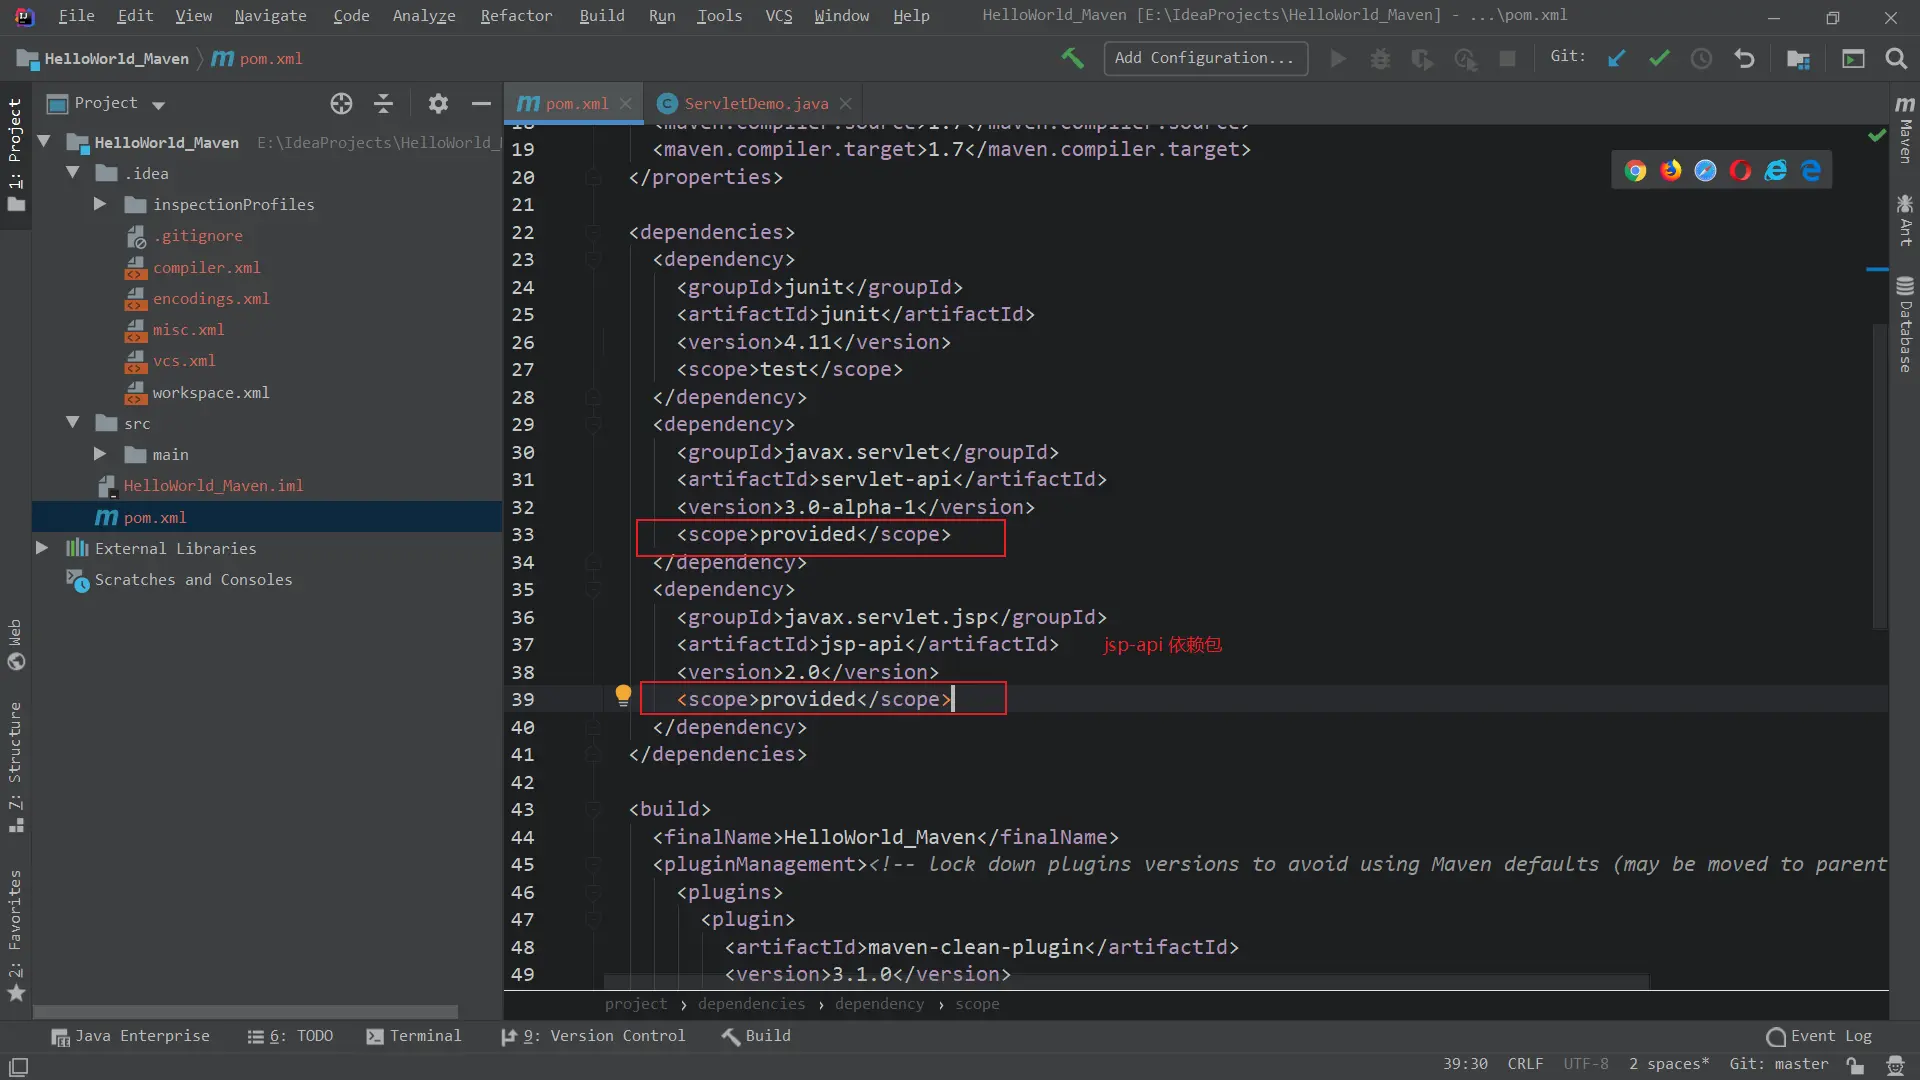Viewport: 1920px width, 1080px height.
Task: Toggle the Maven tool window
Action: click(1905, 131)
